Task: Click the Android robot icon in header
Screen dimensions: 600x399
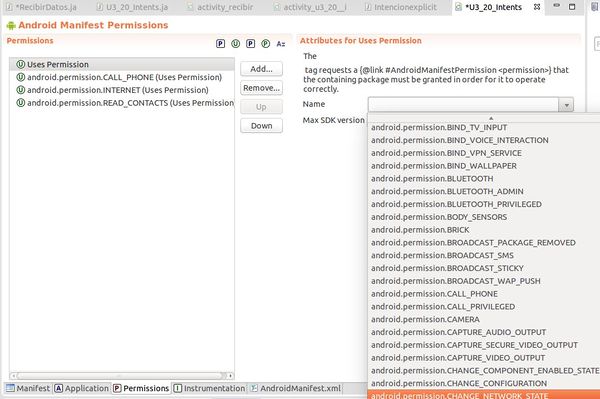Action: pos(11,26)
